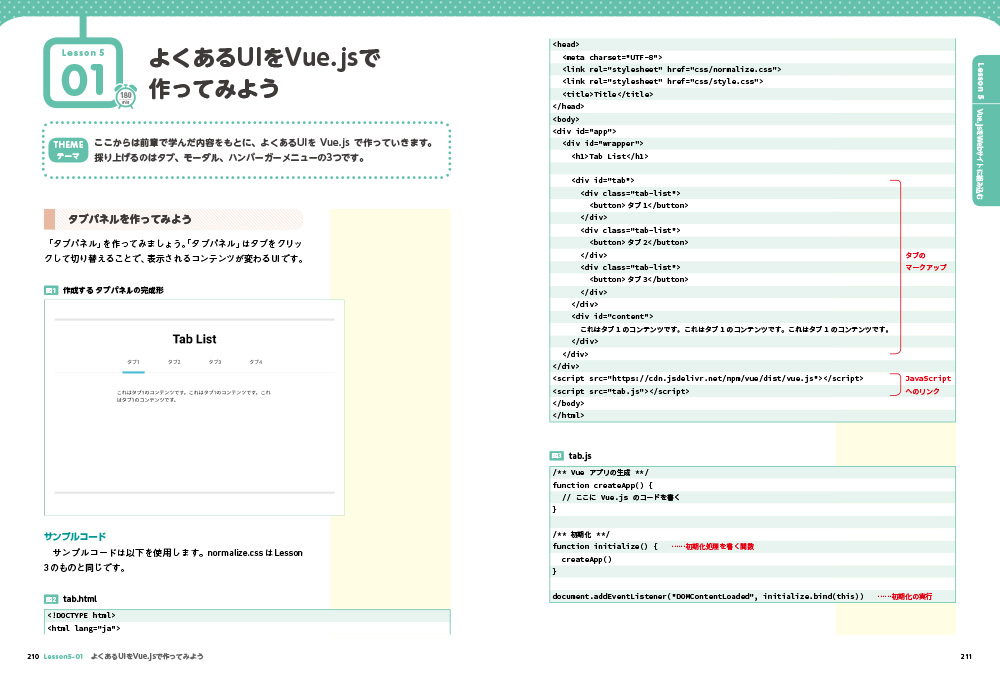The image size is (1000, 679).
Task: Click the /** 初期化 **/ comment line
Action: click(x=581, y=534)
